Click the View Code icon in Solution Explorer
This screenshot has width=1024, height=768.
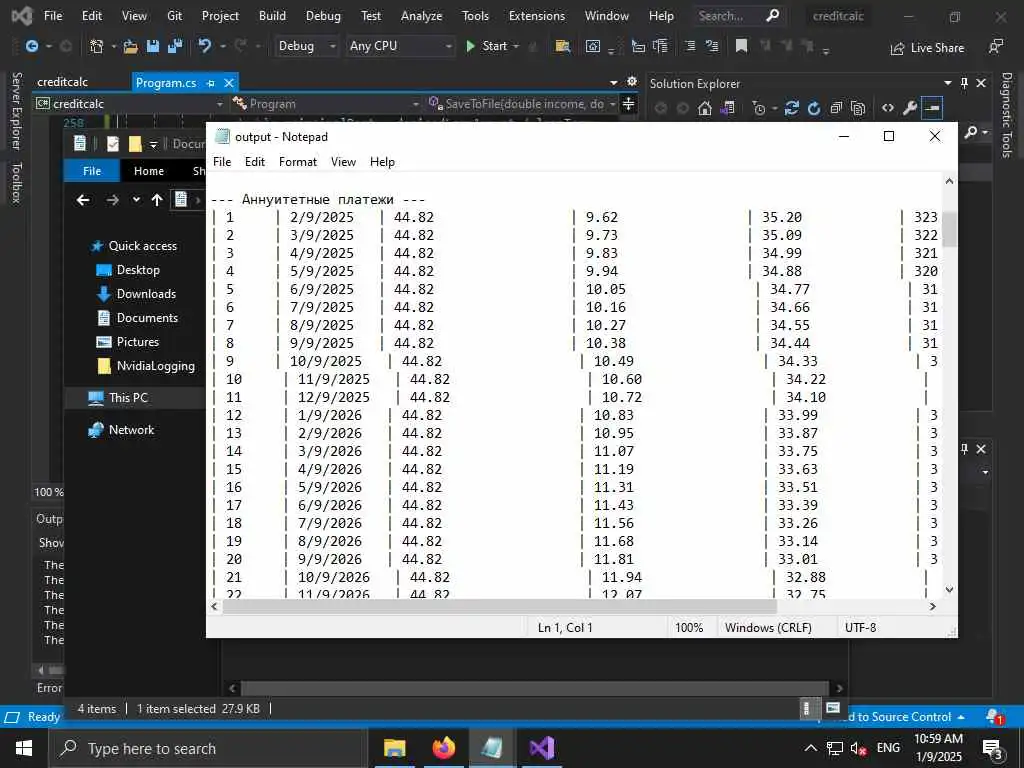click(x=888, y=108)
